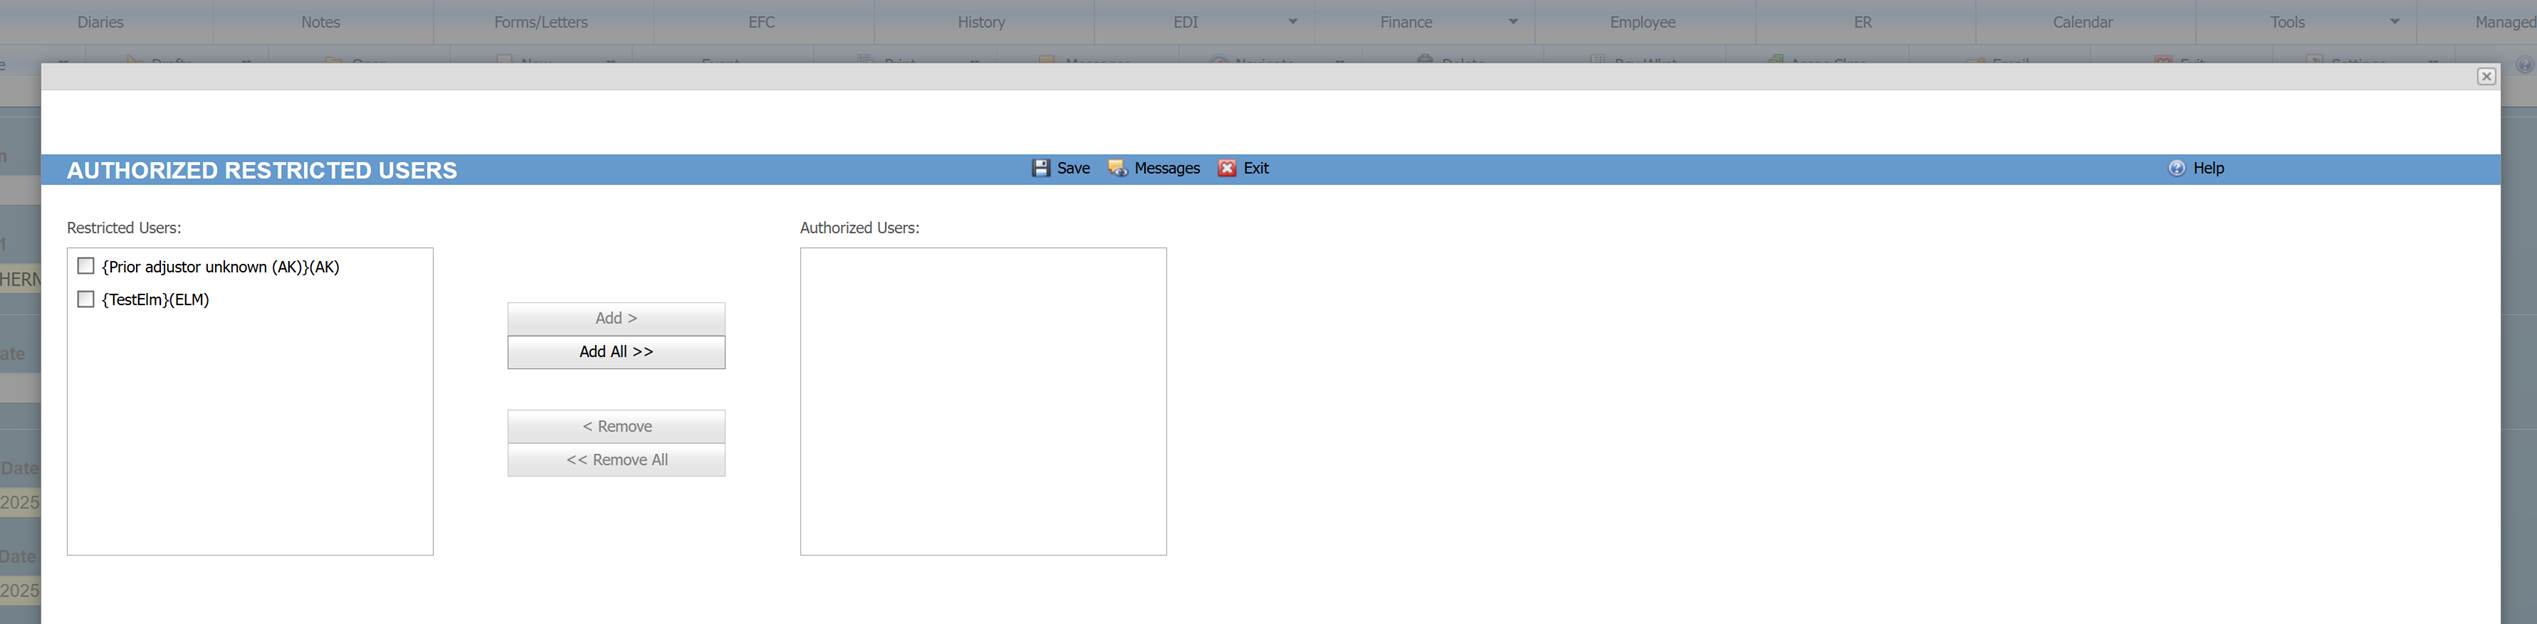The image size is (2537, 624).
Task: Open the History tab
Action: (x=981, y=22)
